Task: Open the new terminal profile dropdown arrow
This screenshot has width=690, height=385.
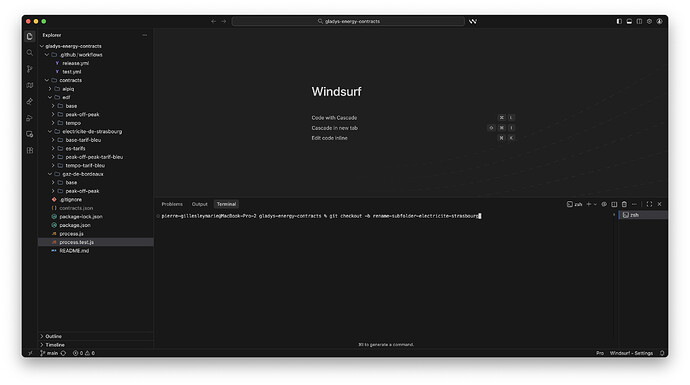Action: pyautogui.click(x=595, y=204)
